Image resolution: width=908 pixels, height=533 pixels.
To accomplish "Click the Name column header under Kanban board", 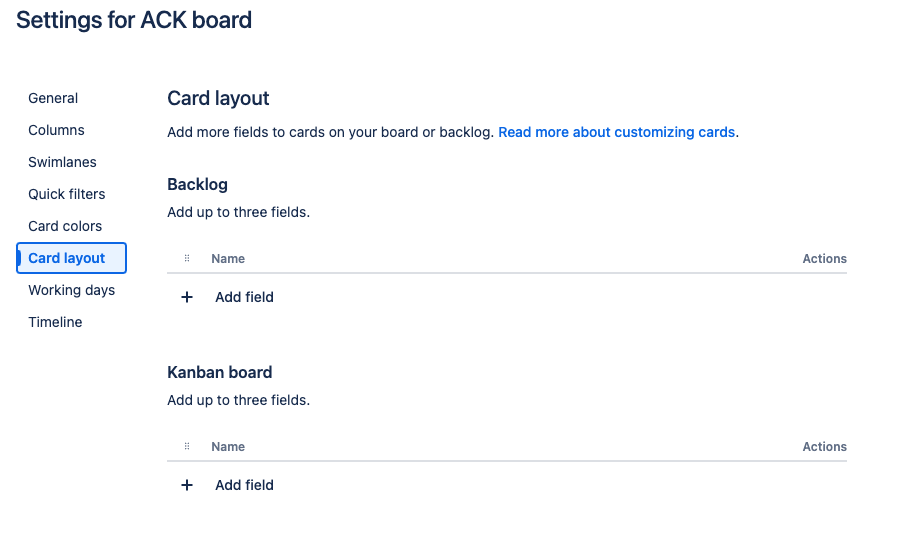I will [228, 447].
